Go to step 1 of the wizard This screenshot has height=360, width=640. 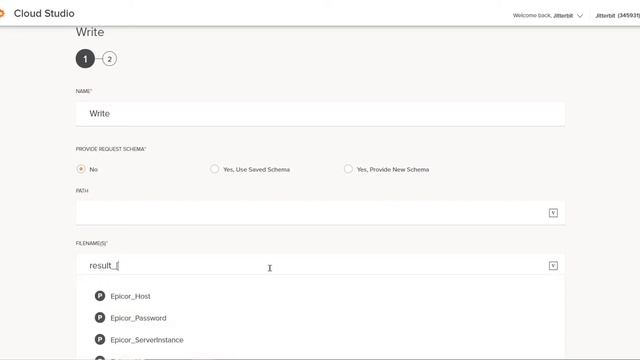point(85,59)
